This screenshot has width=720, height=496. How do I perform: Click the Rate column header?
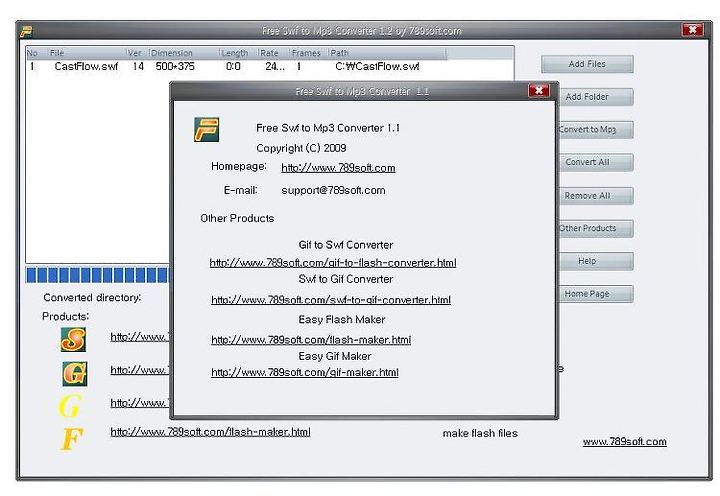pos(274,53)
